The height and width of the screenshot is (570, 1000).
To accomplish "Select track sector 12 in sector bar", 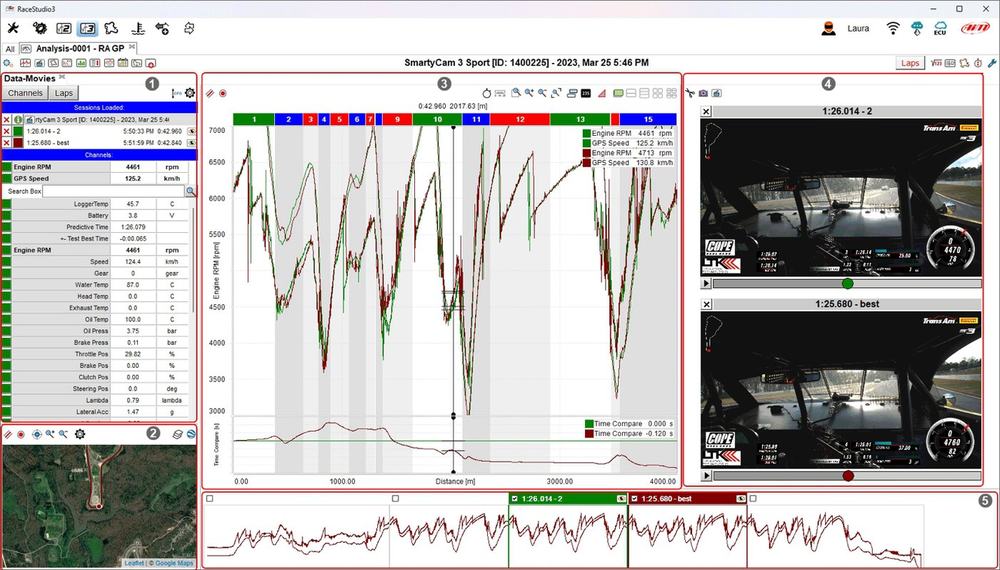I will 520,119.
